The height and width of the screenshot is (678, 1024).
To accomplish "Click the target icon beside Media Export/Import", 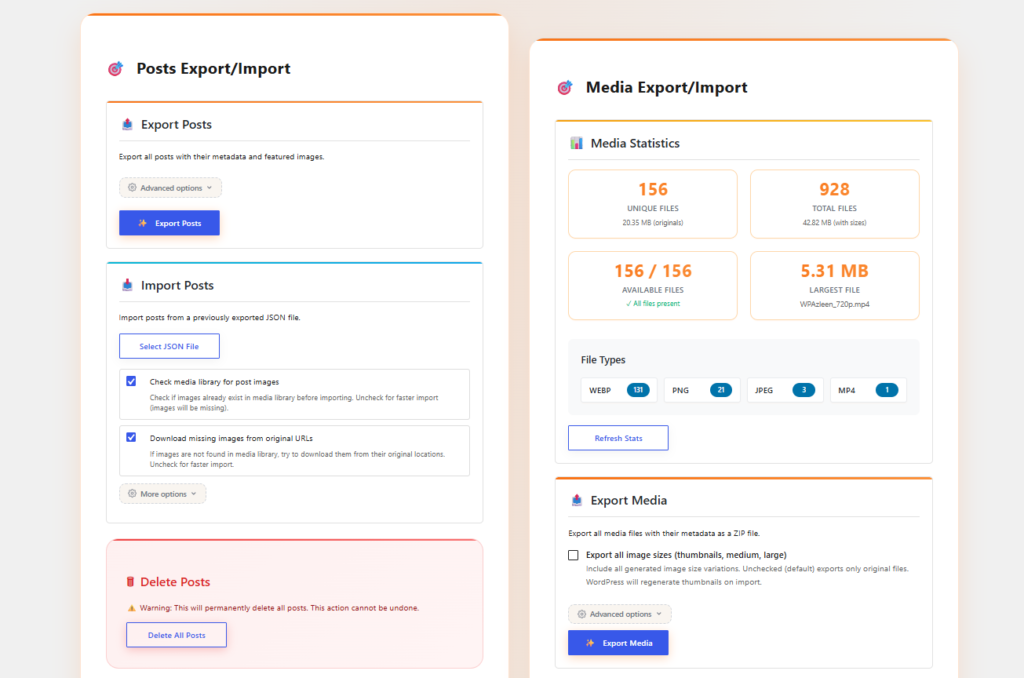I will [x=565, y=88].
